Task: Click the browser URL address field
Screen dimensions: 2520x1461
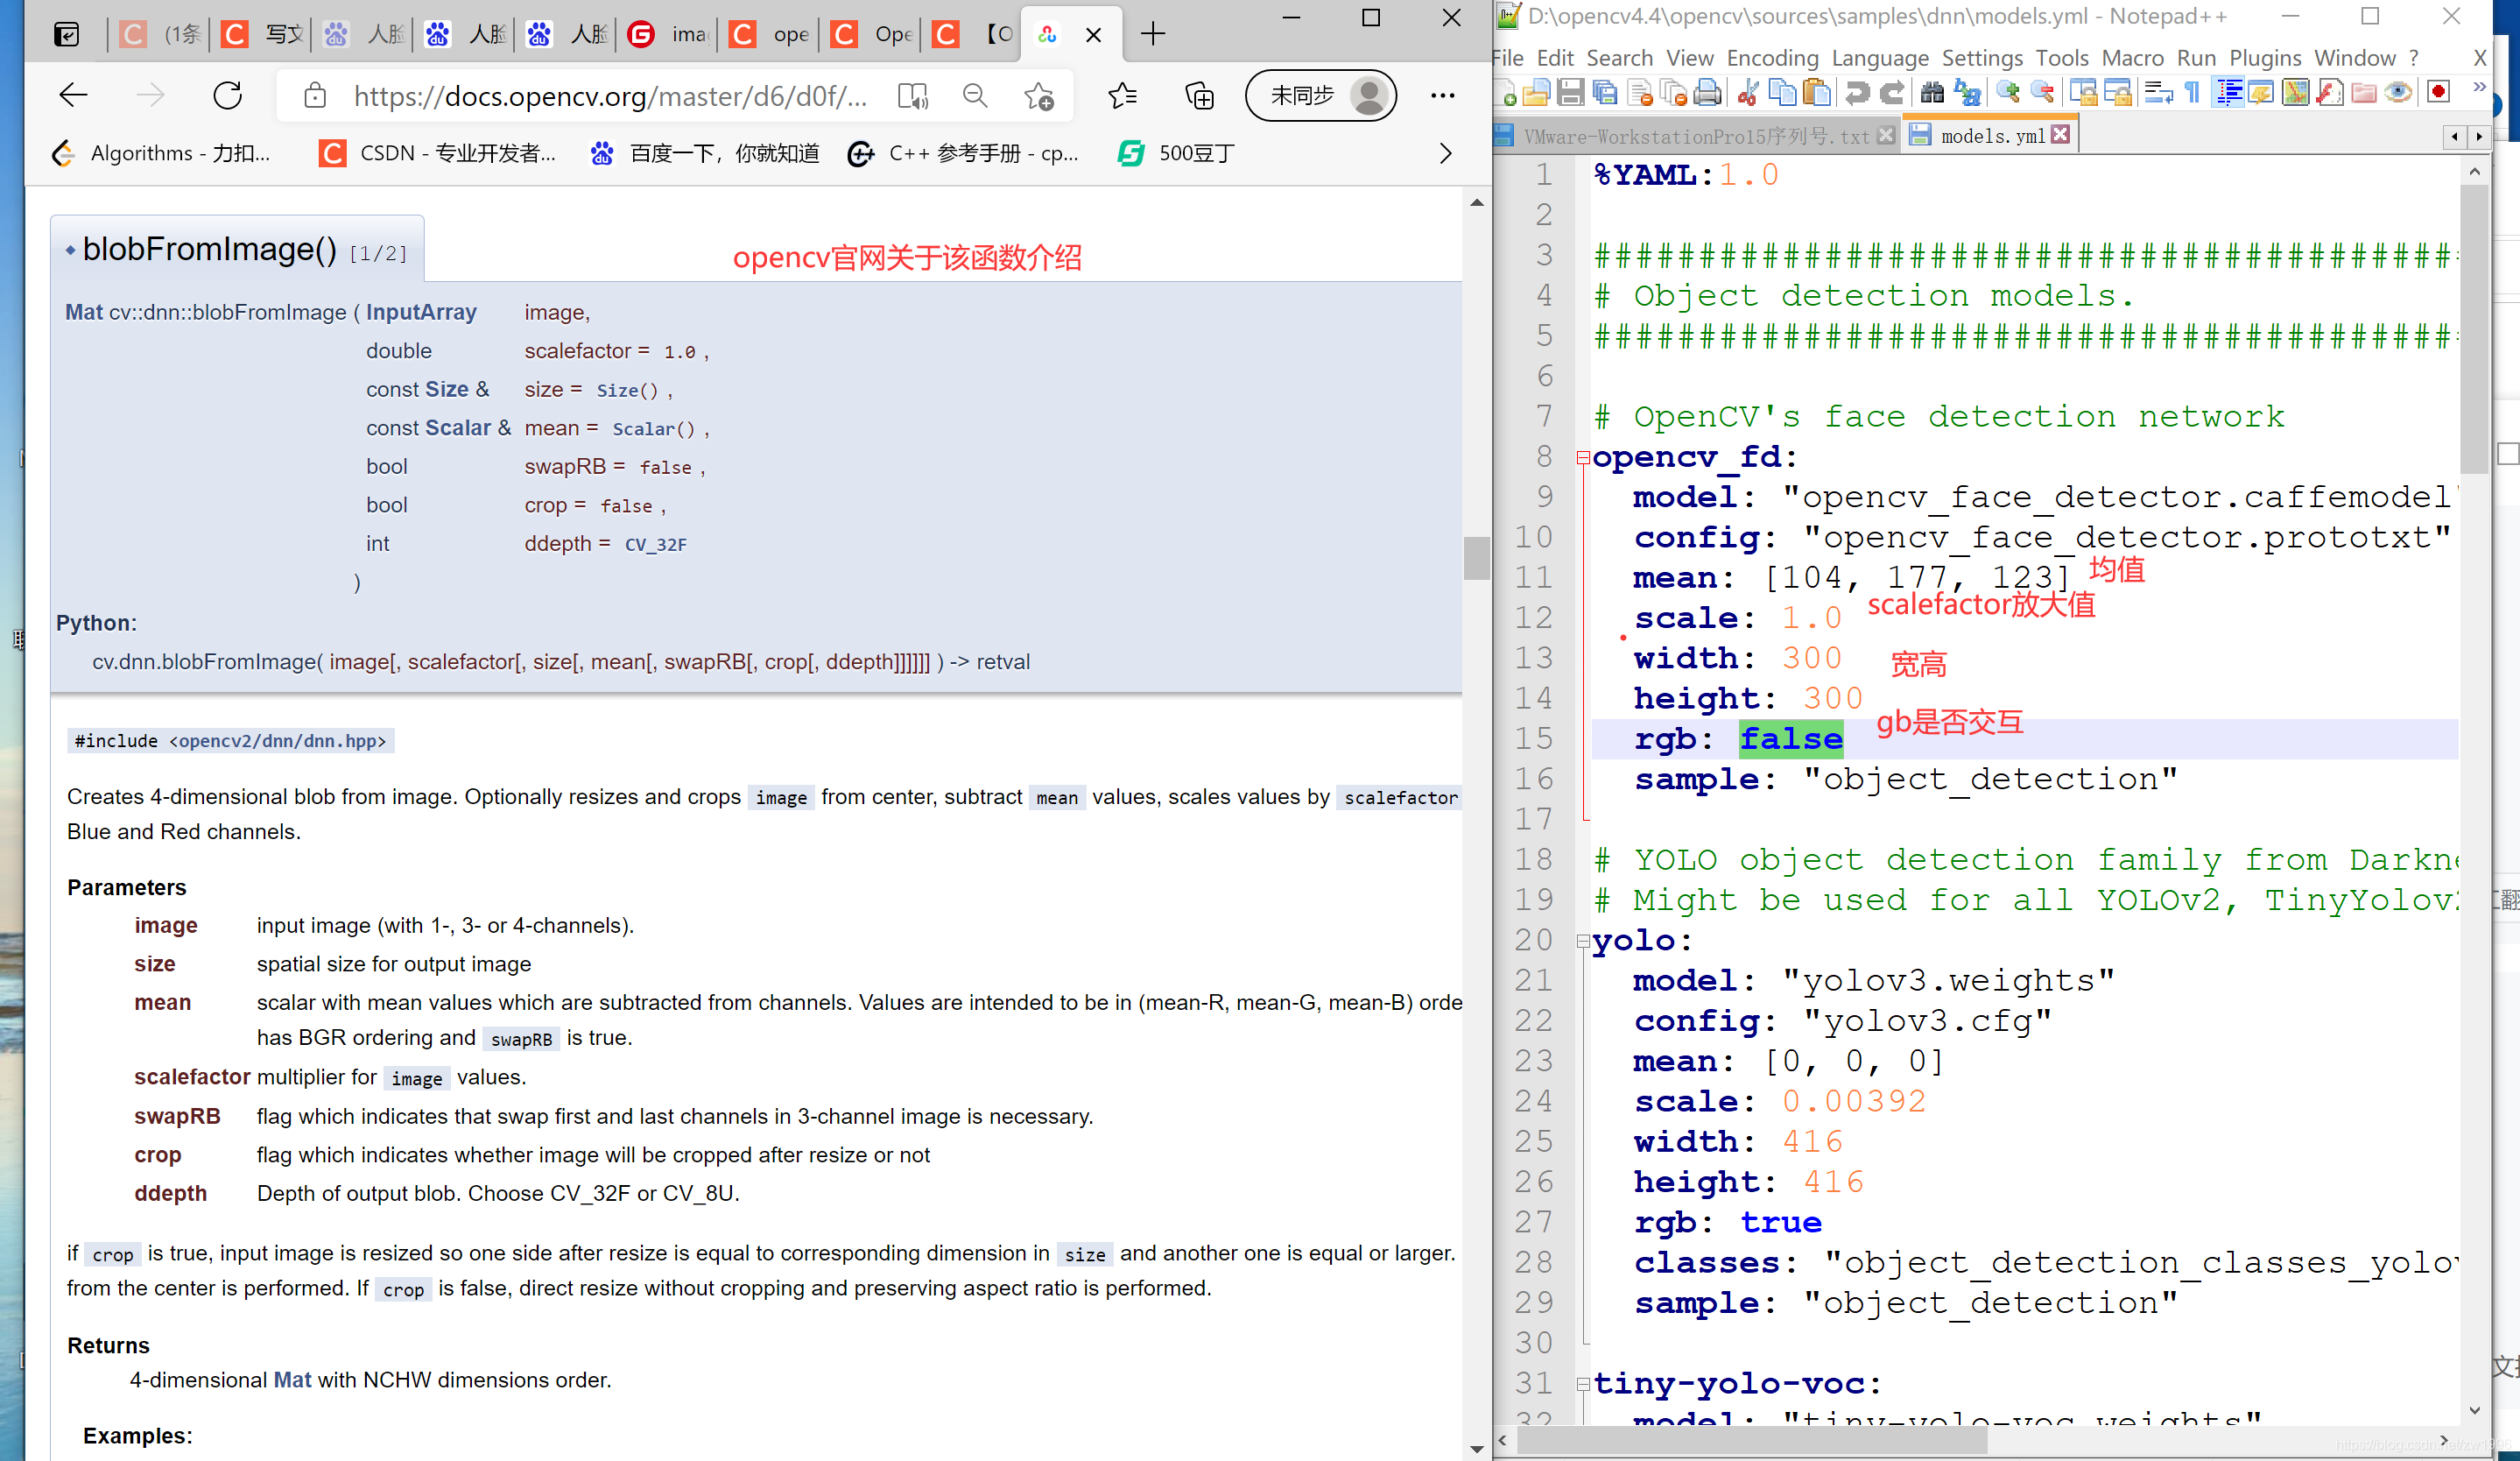Action: (610, 96)
